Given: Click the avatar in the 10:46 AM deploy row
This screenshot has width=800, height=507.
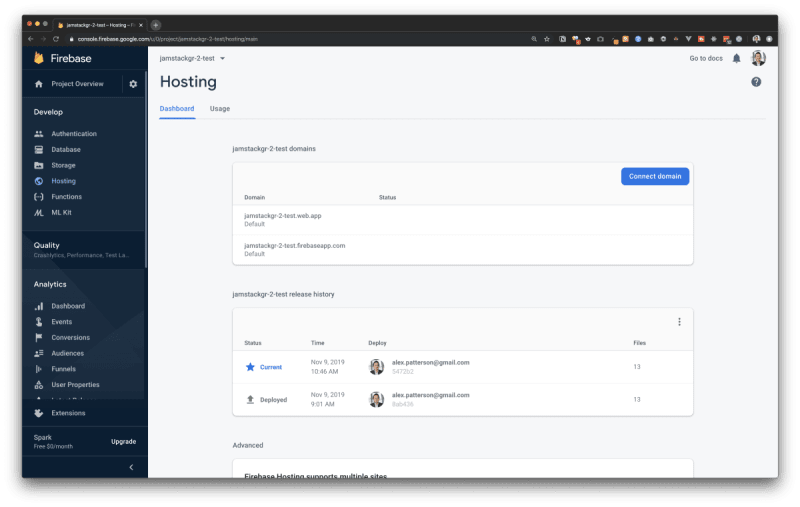Looking at the screenshot, I should pyautogui.click(x=377, y=367).
